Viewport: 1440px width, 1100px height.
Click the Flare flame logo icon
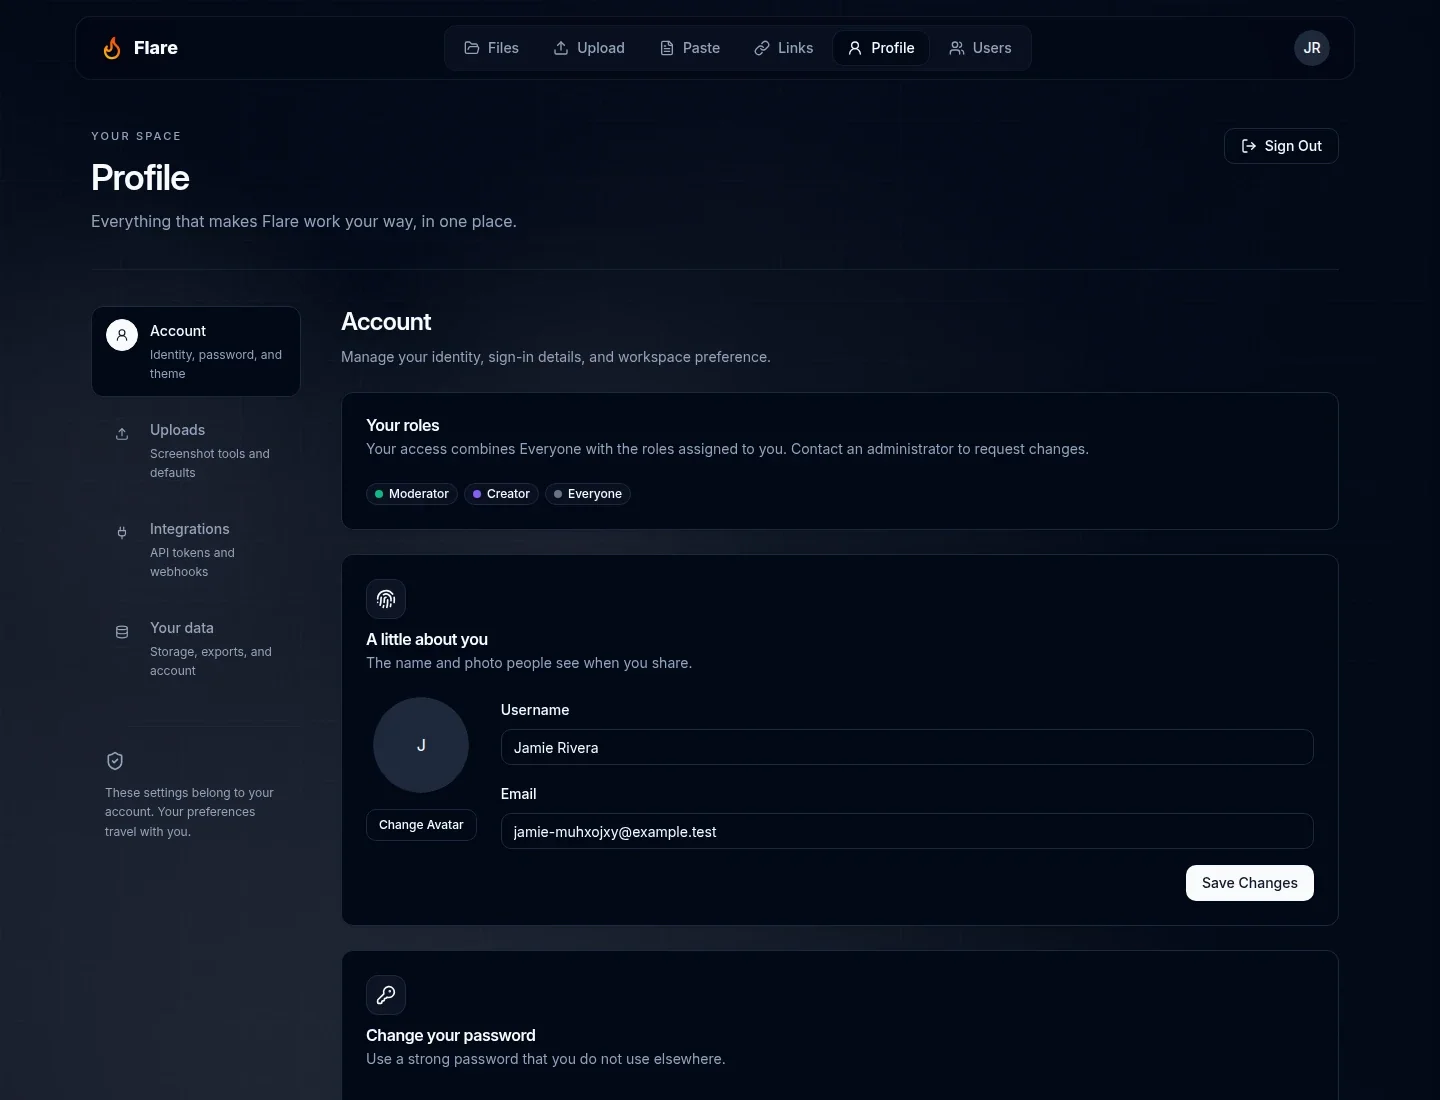[112, 48]
